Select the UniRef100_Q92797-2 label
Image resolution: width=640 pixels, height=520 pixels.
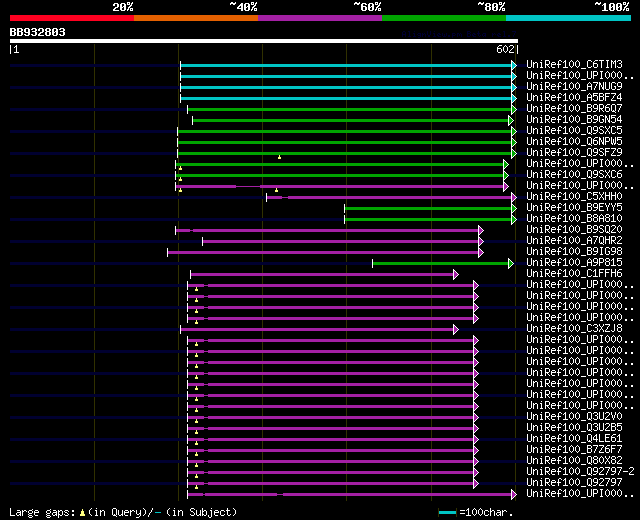tap(580, 472)
